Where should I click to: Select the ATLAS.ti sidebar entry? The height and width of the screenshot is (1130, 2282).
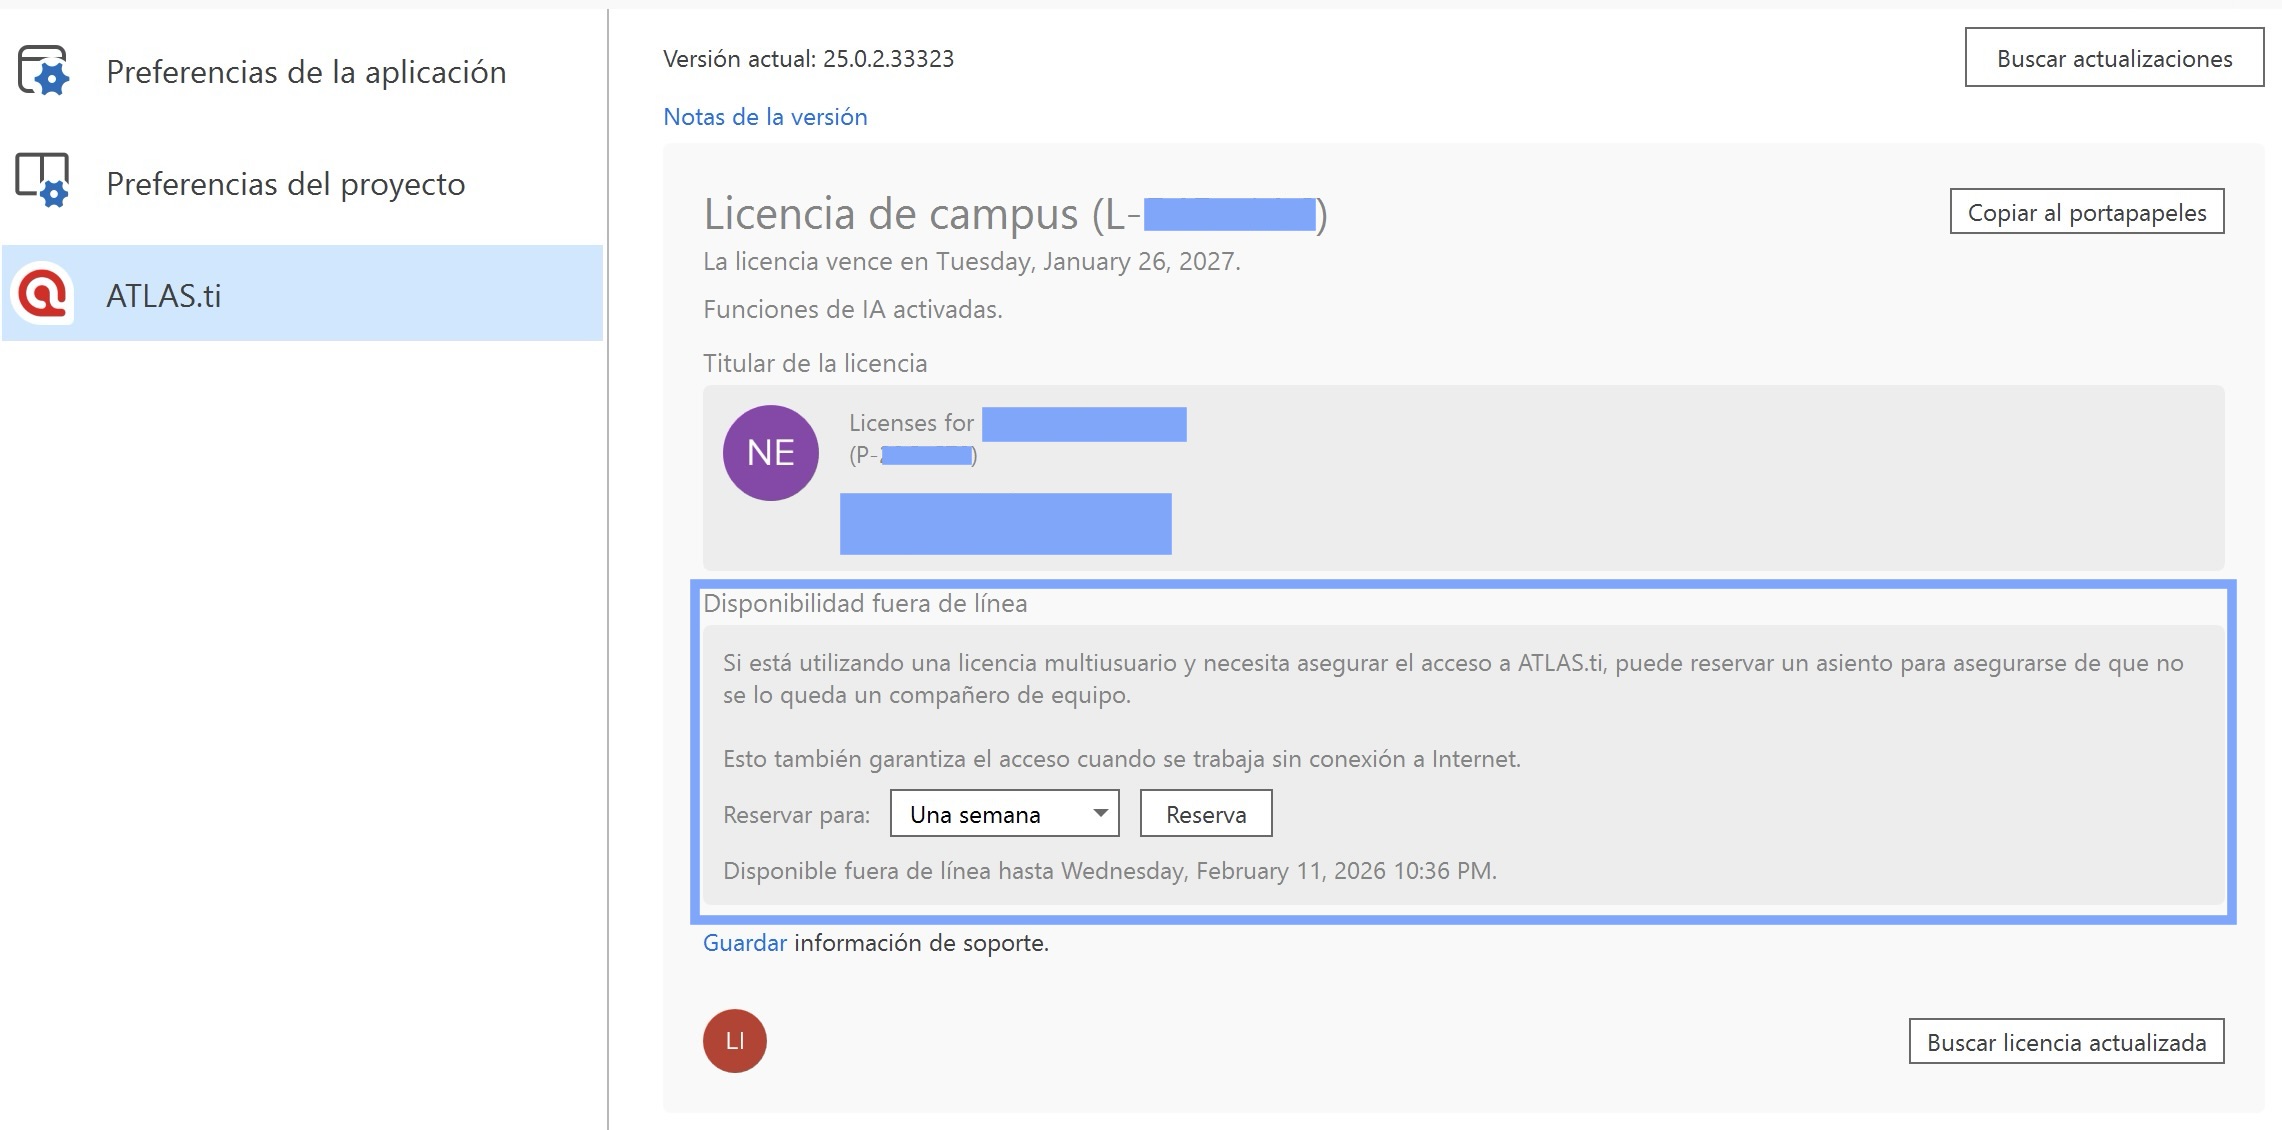click(x=164, y=296)
